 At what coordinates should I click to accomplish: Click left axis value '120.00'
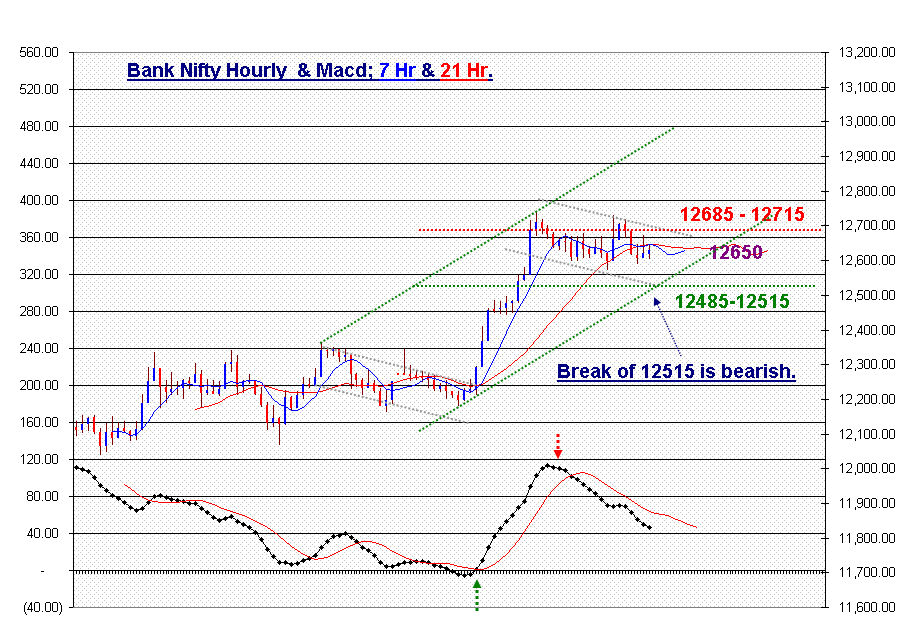(39, 459)
